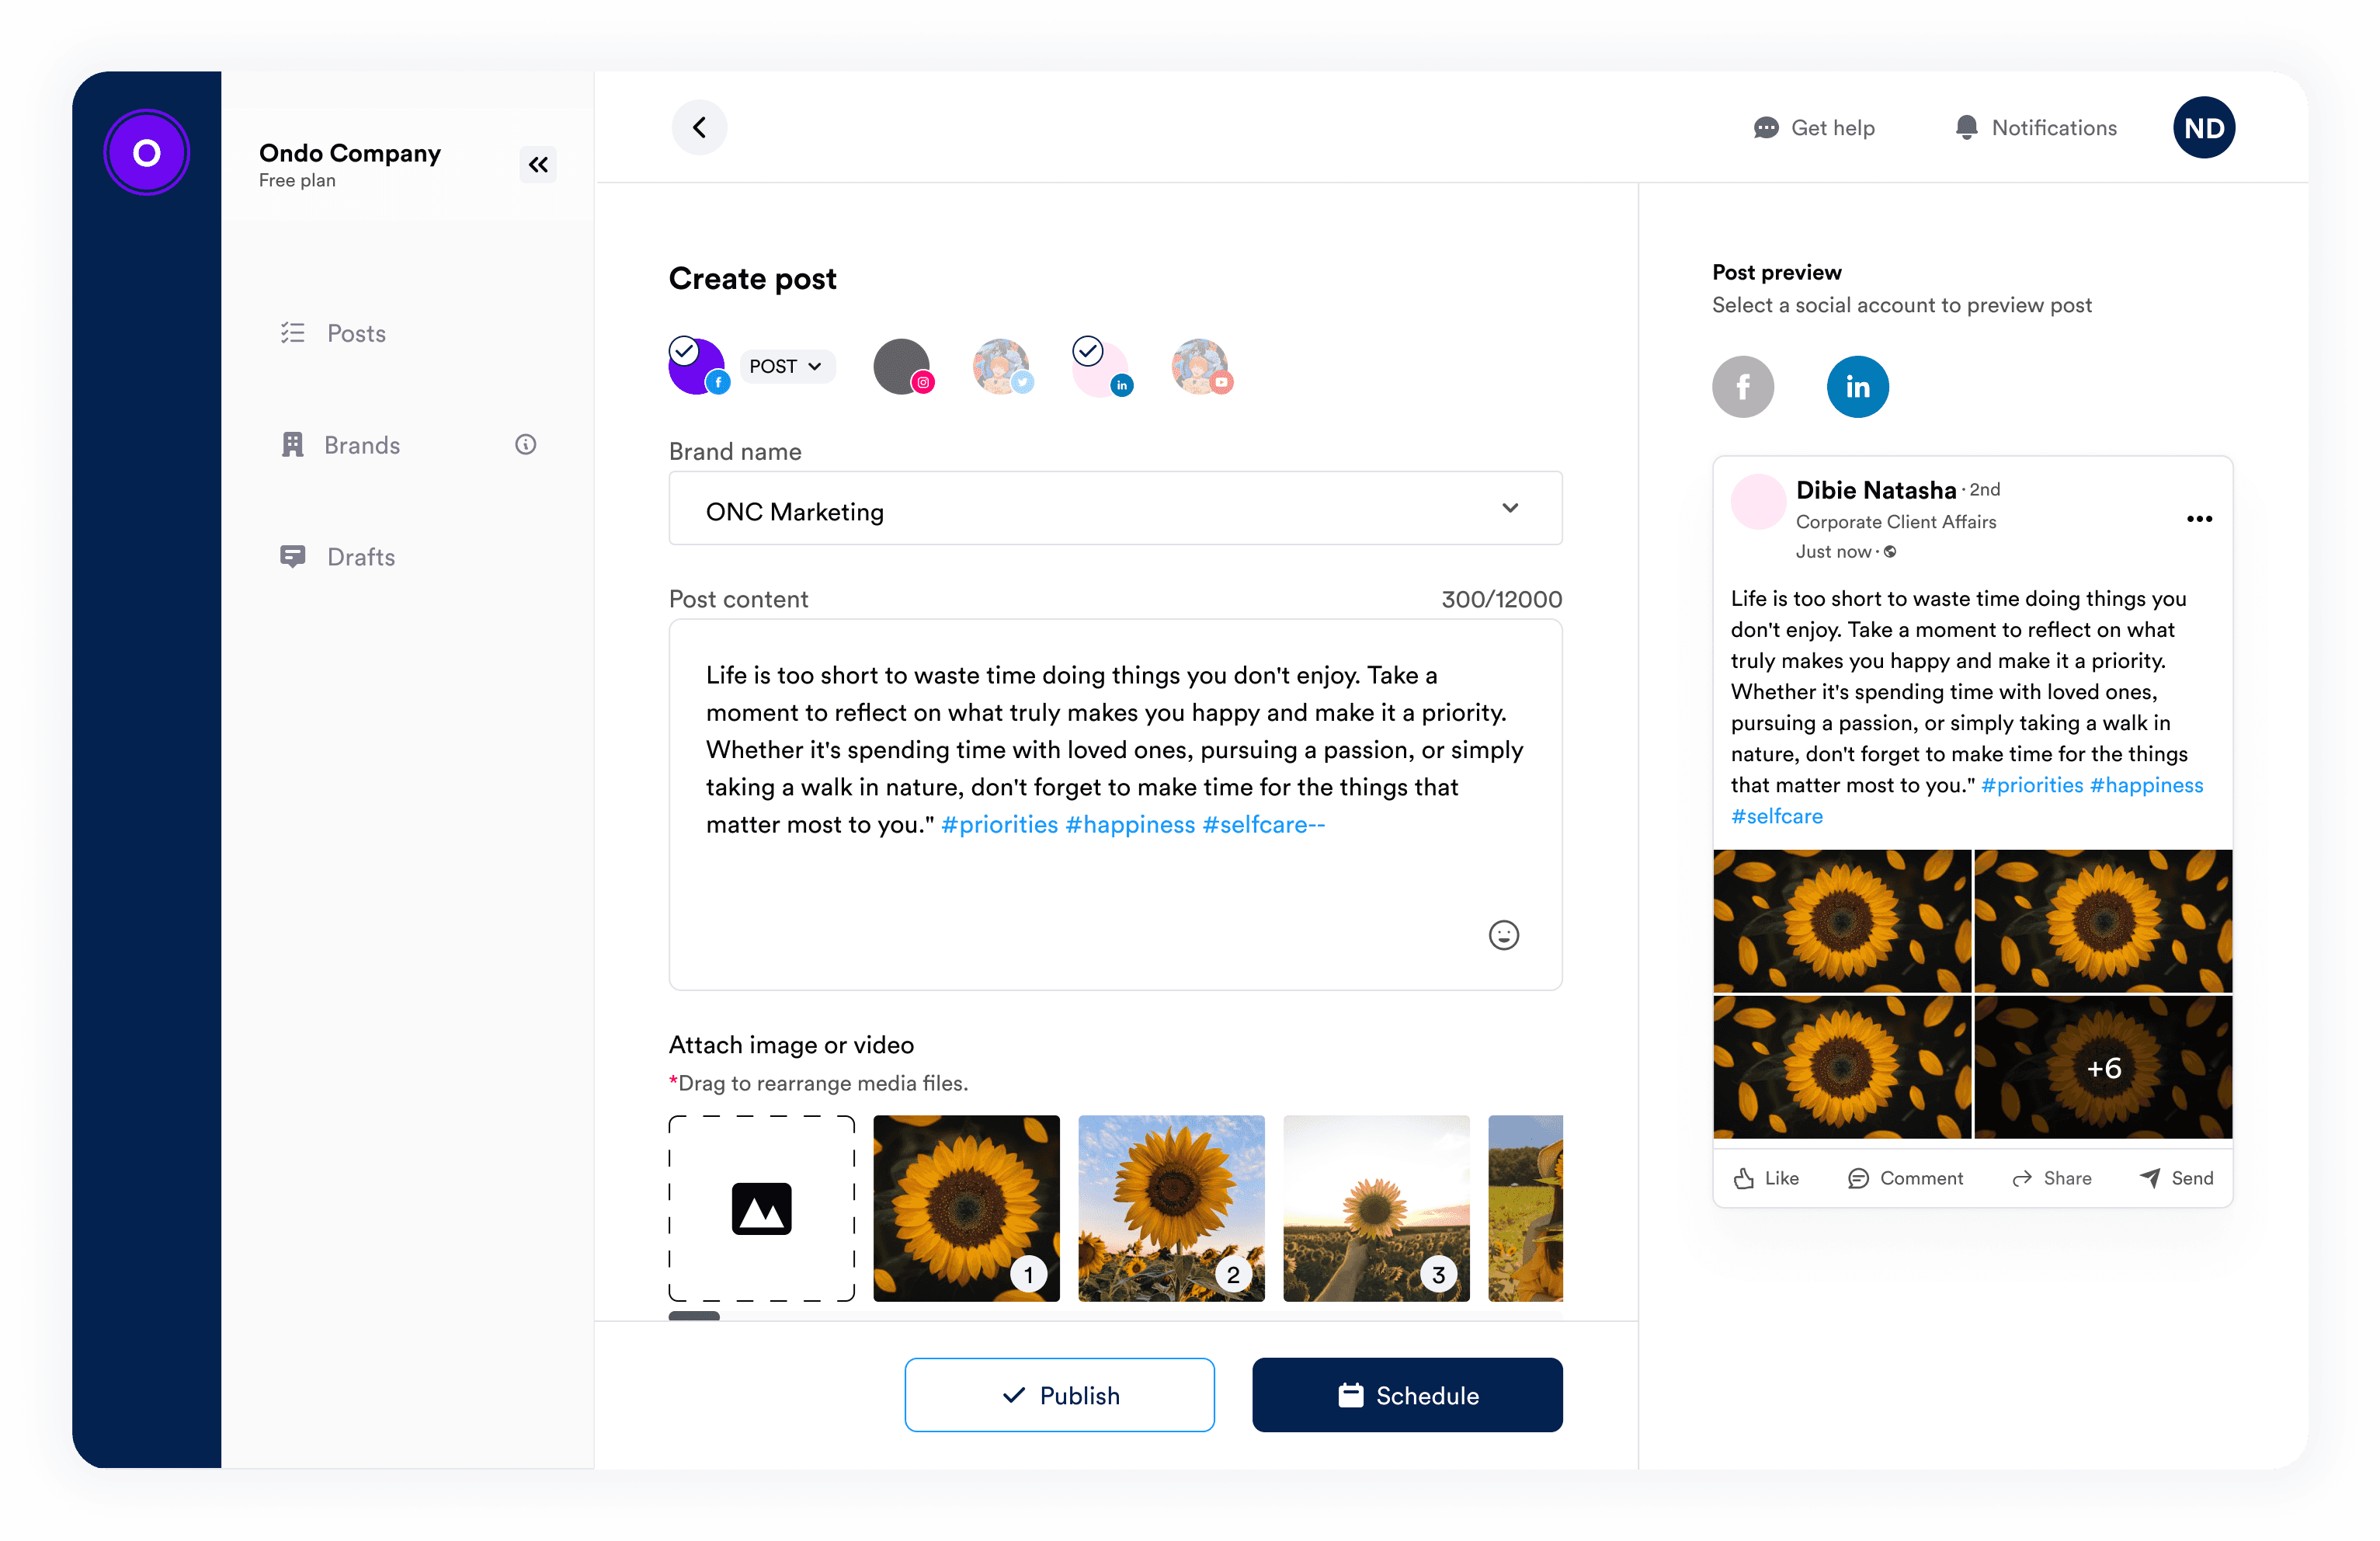Expand the Brand name ONC Marketing dropdown
Screen dimensions: 2380x1541
[x=1114, y=509]
